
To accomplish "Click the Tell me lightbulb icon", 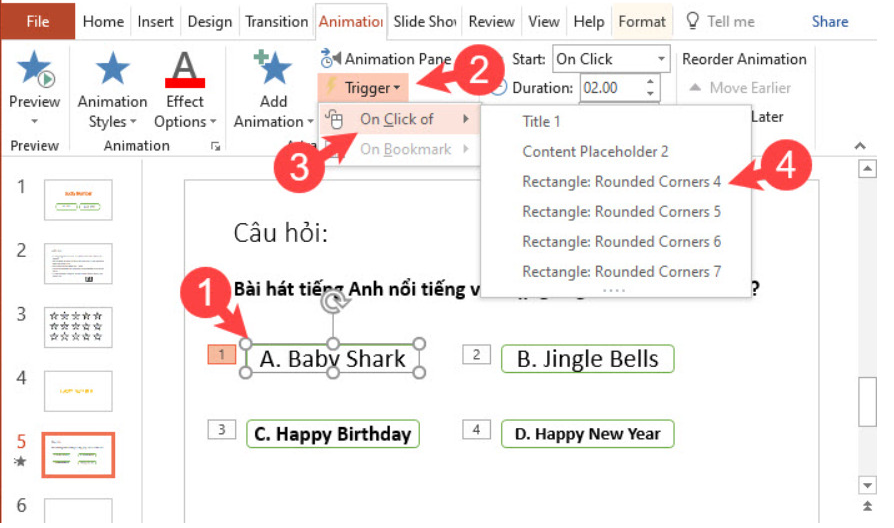I will (x=692, y=21).
